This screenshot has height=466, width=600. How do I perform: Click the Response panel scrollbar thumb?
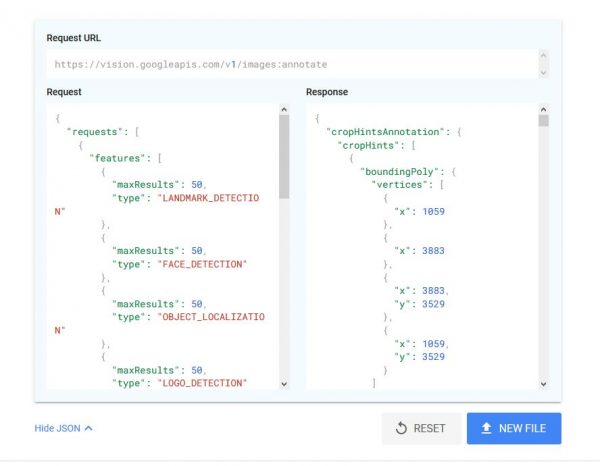[543, 121]
